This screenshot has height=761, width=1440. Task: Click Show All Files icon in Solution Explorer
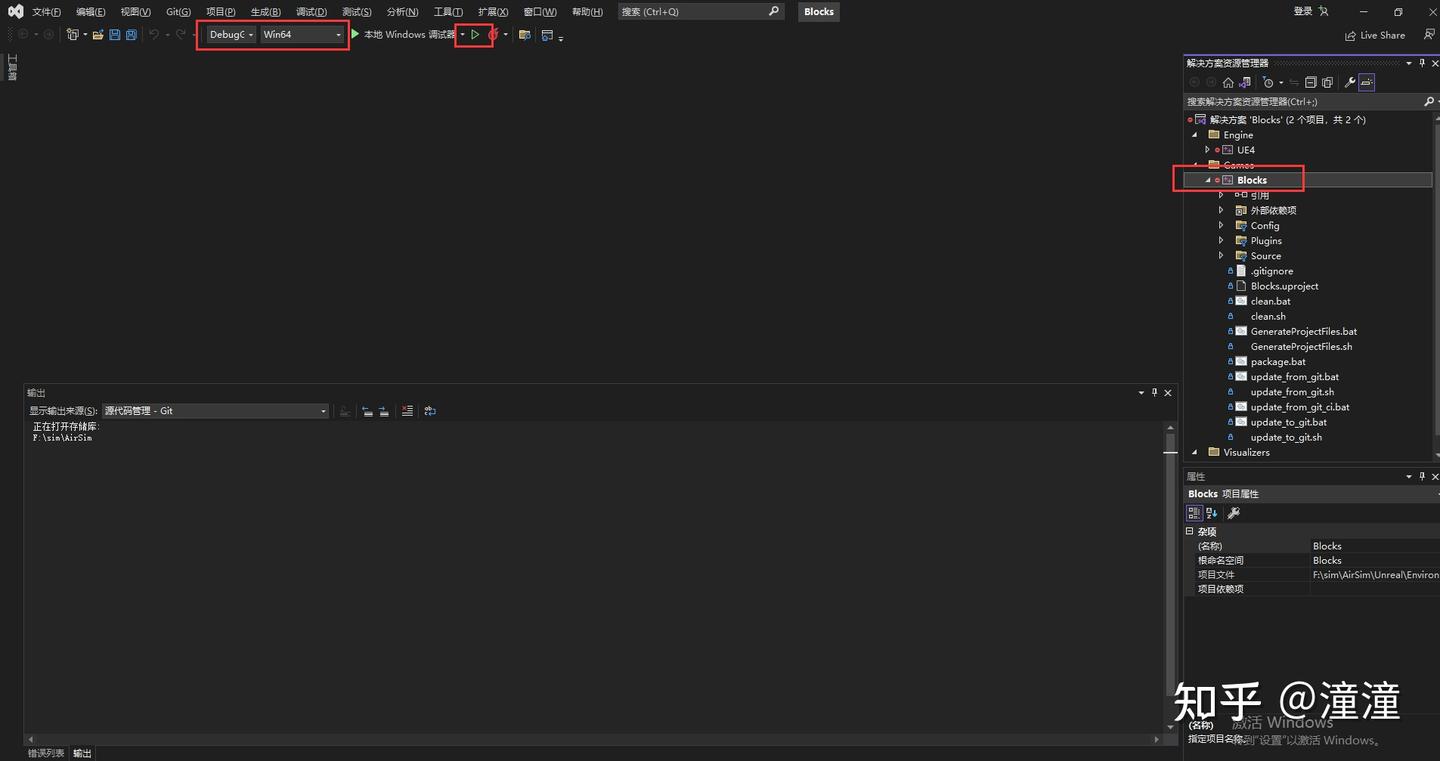1327,83
